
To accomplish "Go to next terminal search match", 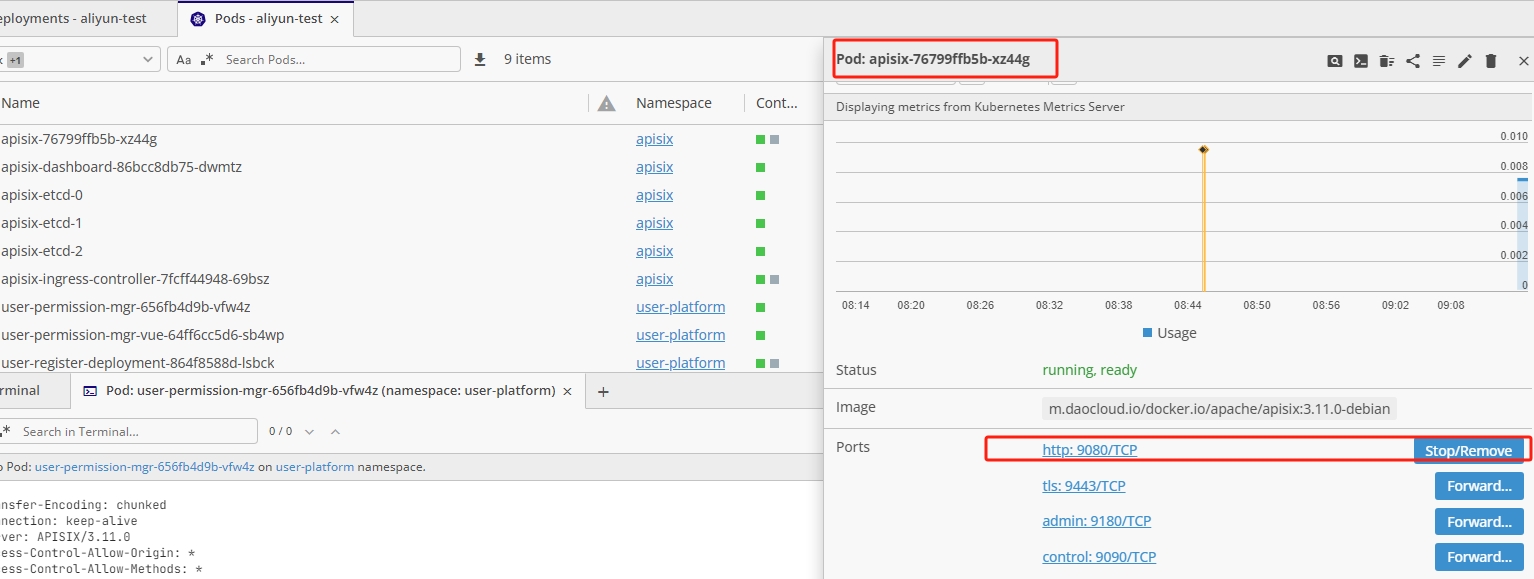I will pos(309,432).
